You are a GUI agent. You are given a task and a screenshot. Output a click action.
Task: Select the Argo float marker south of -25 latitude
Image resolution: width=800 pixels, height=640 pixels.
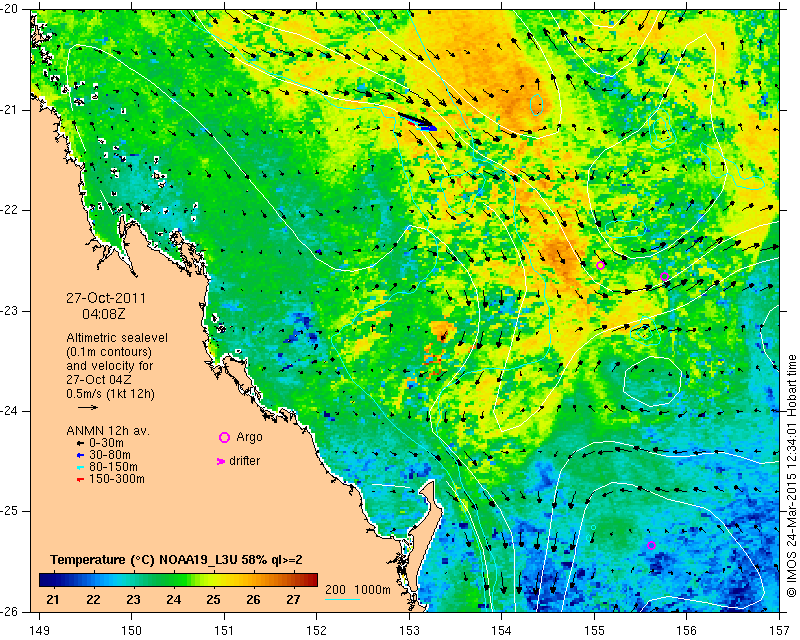651,546
